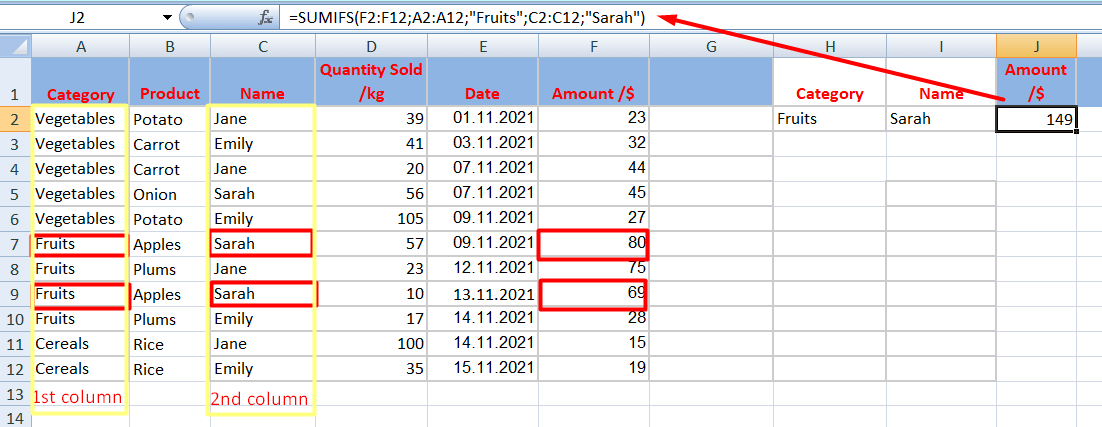Select row 12 header
Screen dimensions: 1102x427
tap(15, 369)
